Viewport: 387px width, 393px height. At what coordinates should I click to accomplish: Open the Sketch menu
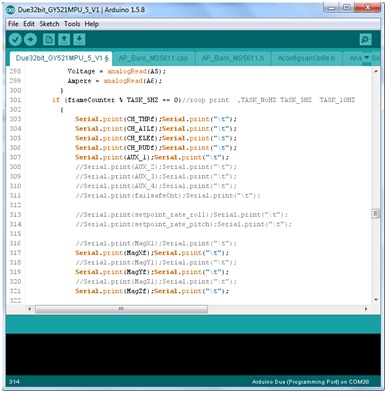(x=49, y=24)
